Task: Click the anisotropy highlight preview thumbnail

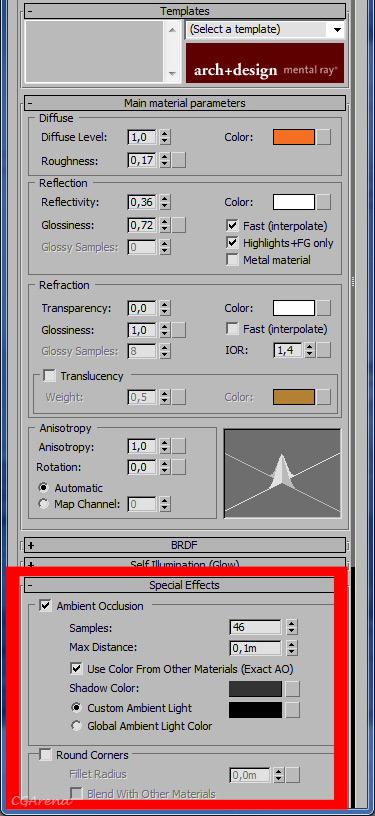Action: [x=282, y=474]
